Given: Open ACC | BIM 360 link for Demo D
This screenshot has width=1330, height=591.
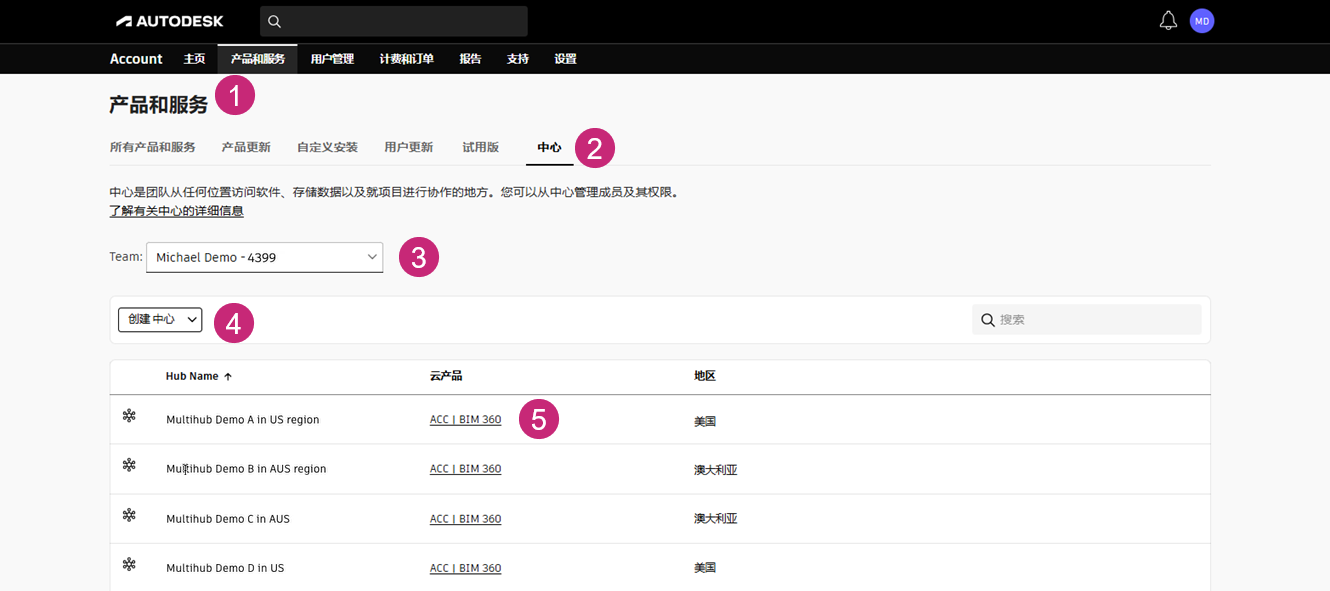Looking at the screenshot, I should [465, 567].
